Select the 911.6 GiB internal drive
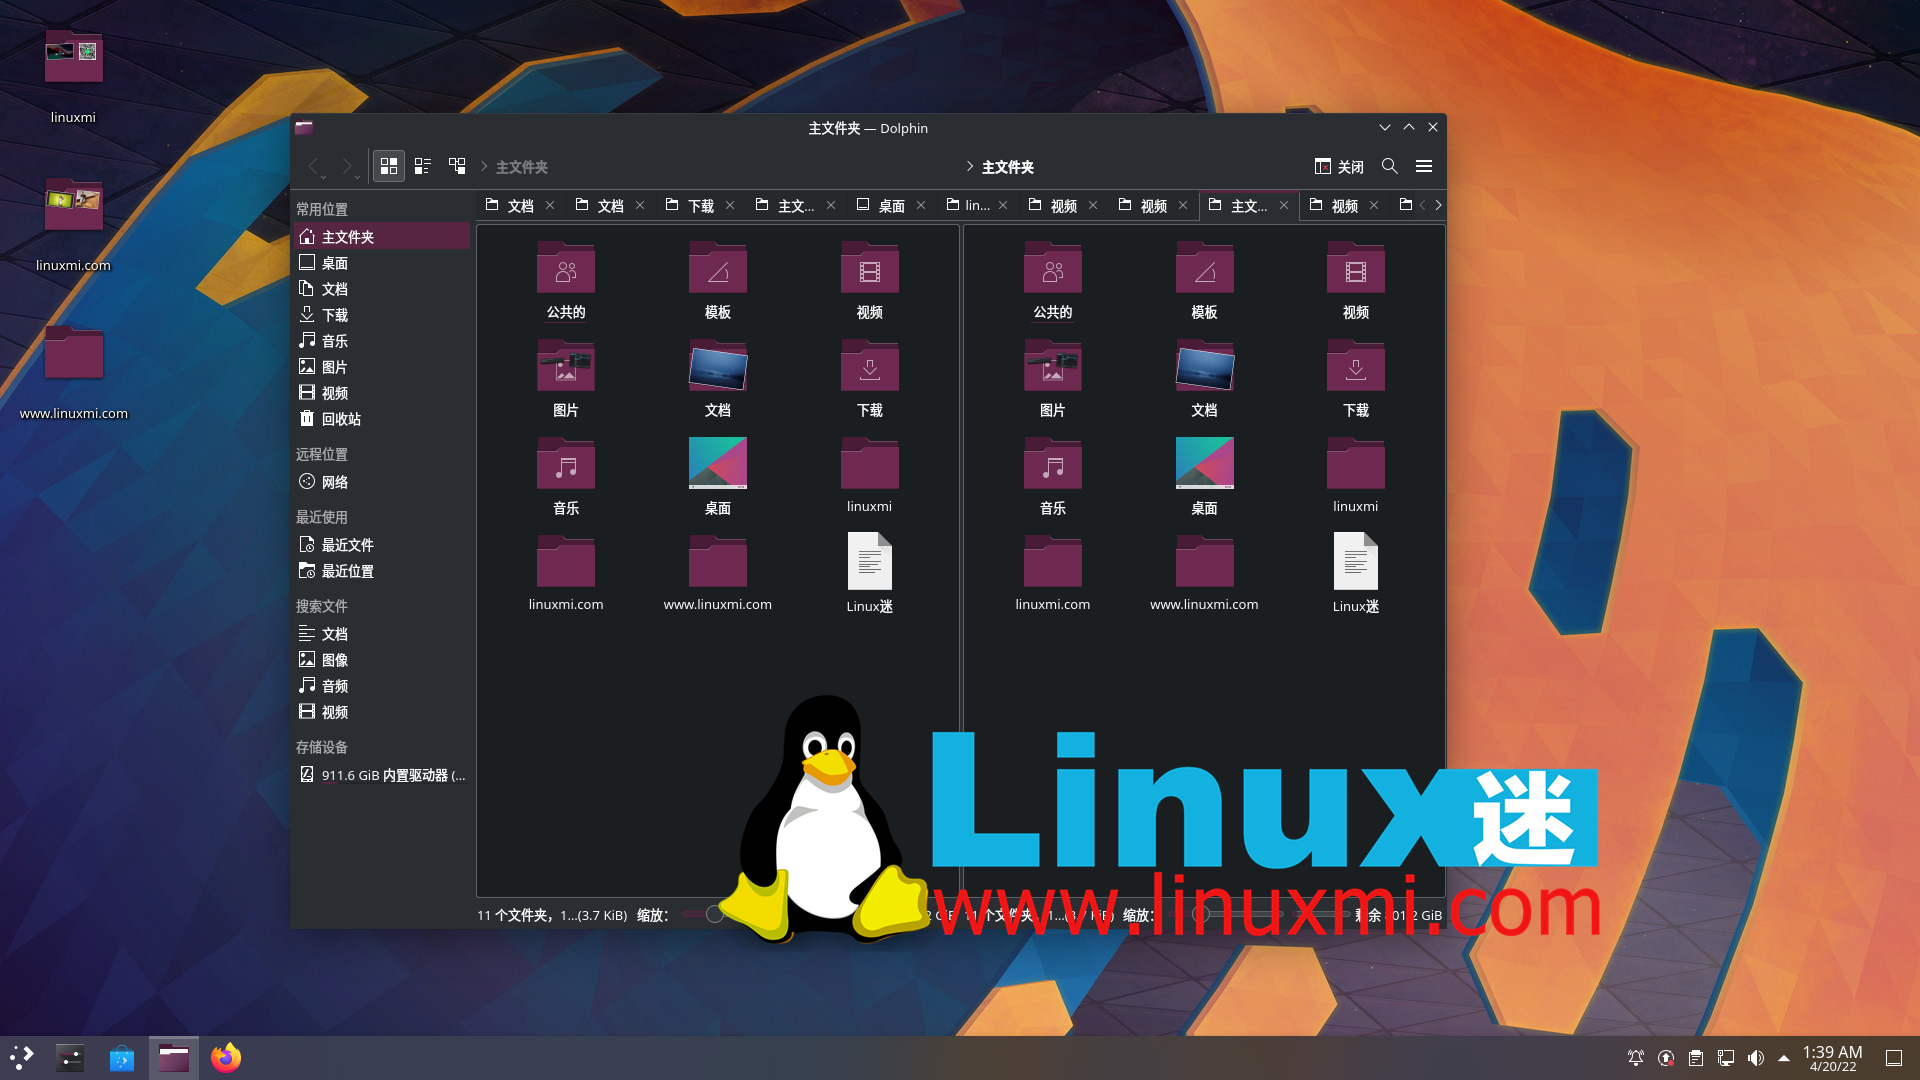 tap(382, 774)
